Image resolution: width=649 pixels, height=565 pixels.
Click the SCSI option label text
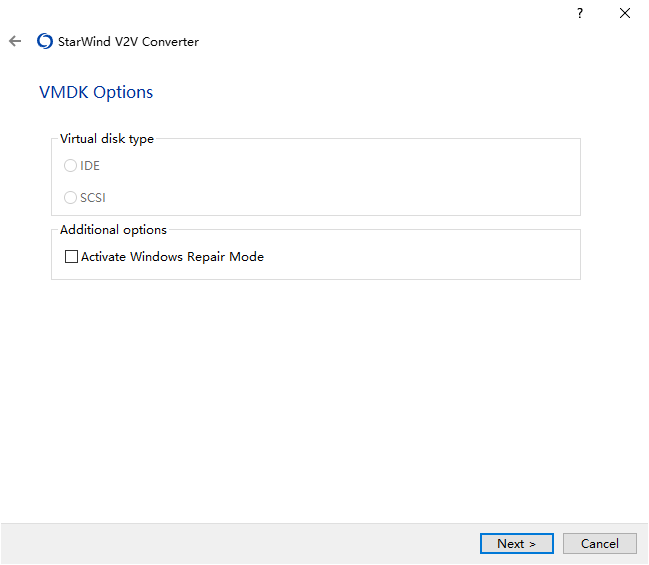[93, 198]
